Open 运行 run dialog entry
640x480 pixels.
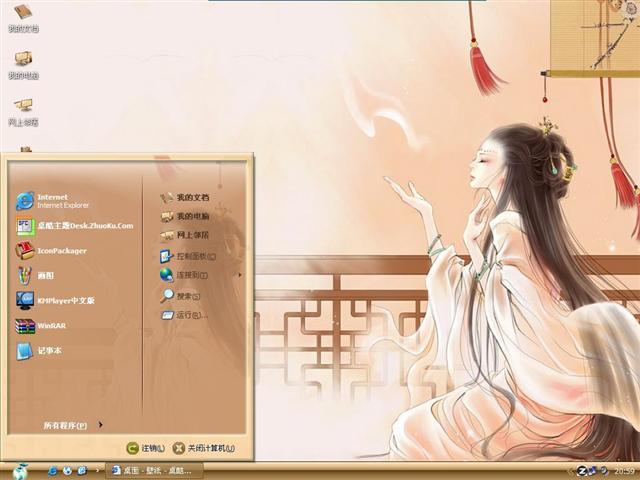tap(184, 315)
